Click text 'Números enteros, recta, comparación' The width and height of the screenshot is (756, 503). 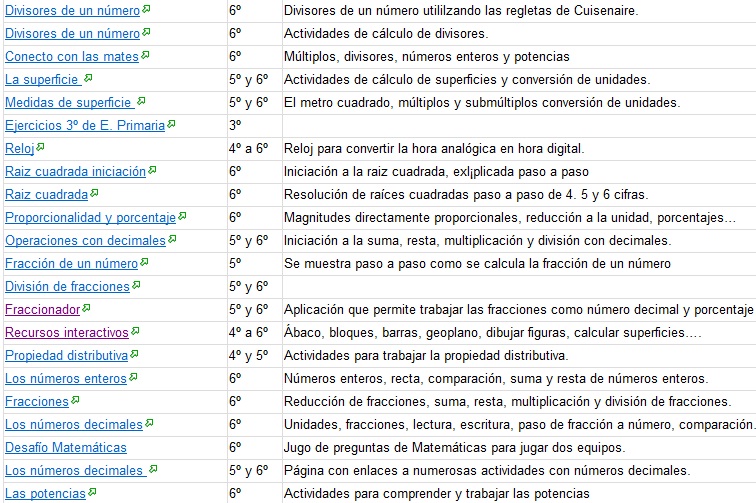(496, 379)
